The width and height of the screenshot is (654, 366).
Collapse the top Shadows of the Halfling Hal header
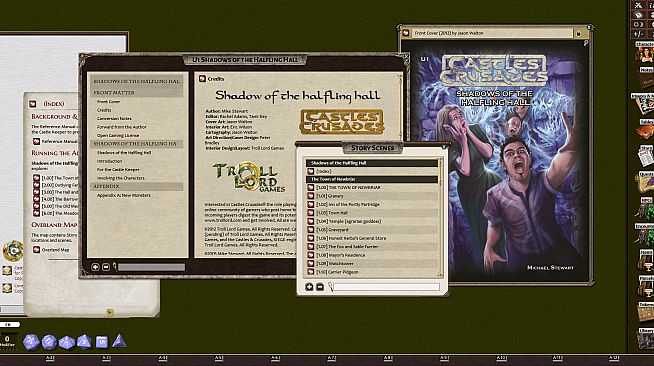(x=137, y=81)
